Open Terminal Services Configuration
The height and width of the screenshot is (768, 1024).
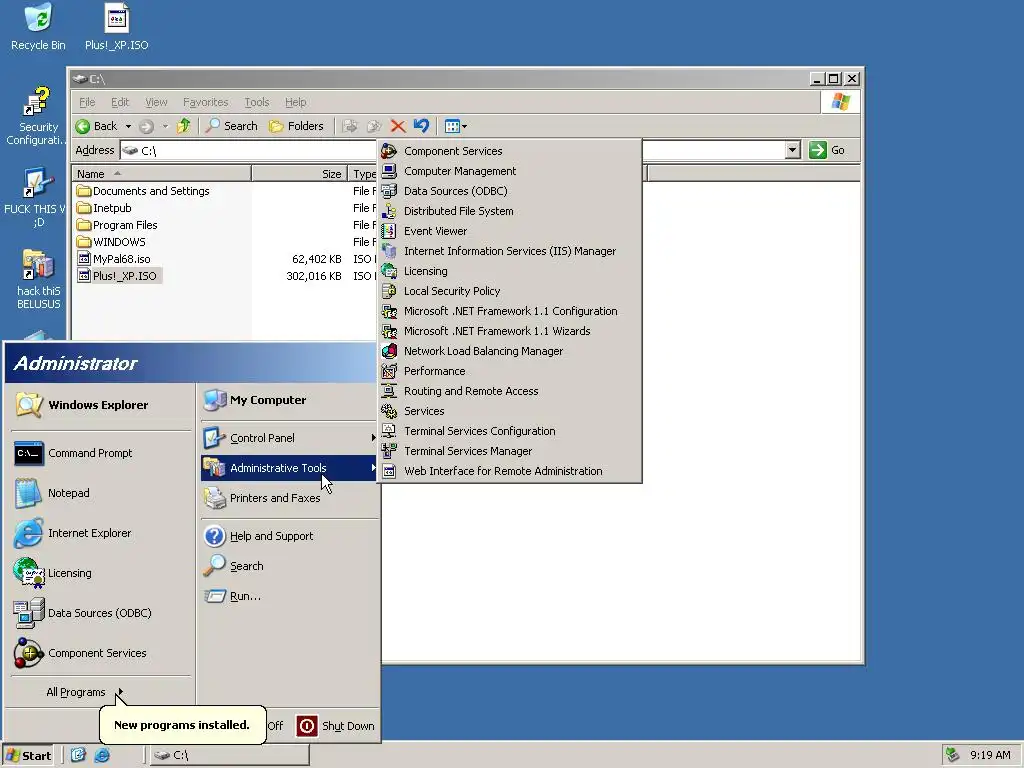509,431
